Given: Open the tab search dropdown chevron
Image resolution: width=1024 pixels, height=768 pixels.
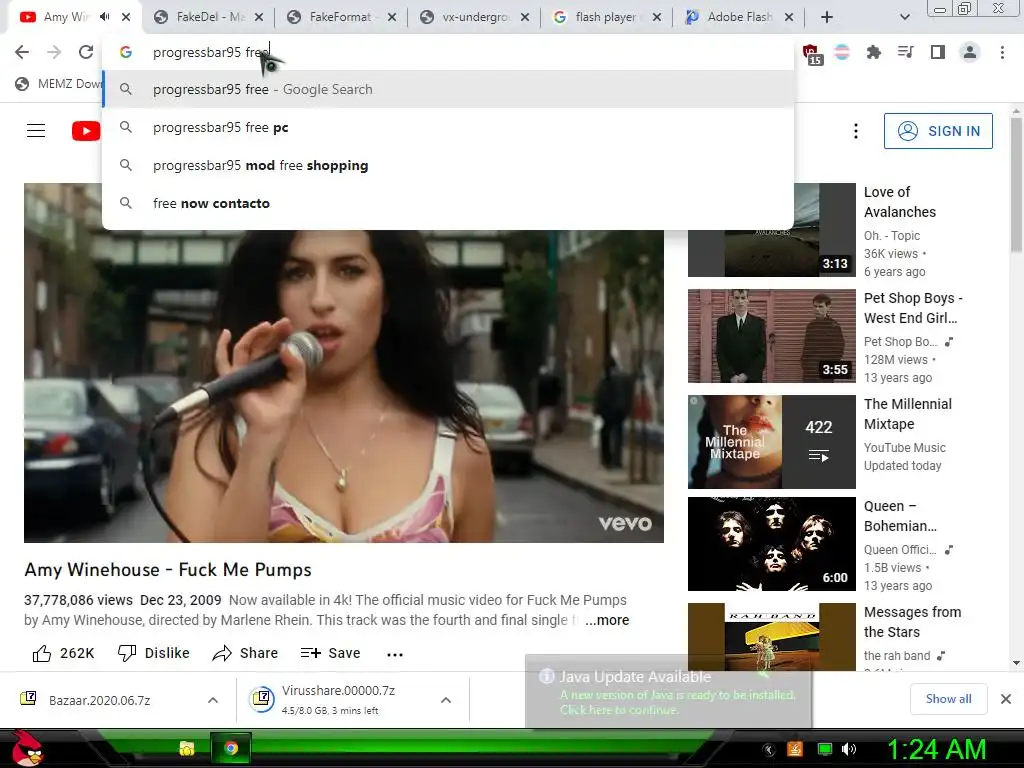Looking at the screenshot, I should (904, 17).
